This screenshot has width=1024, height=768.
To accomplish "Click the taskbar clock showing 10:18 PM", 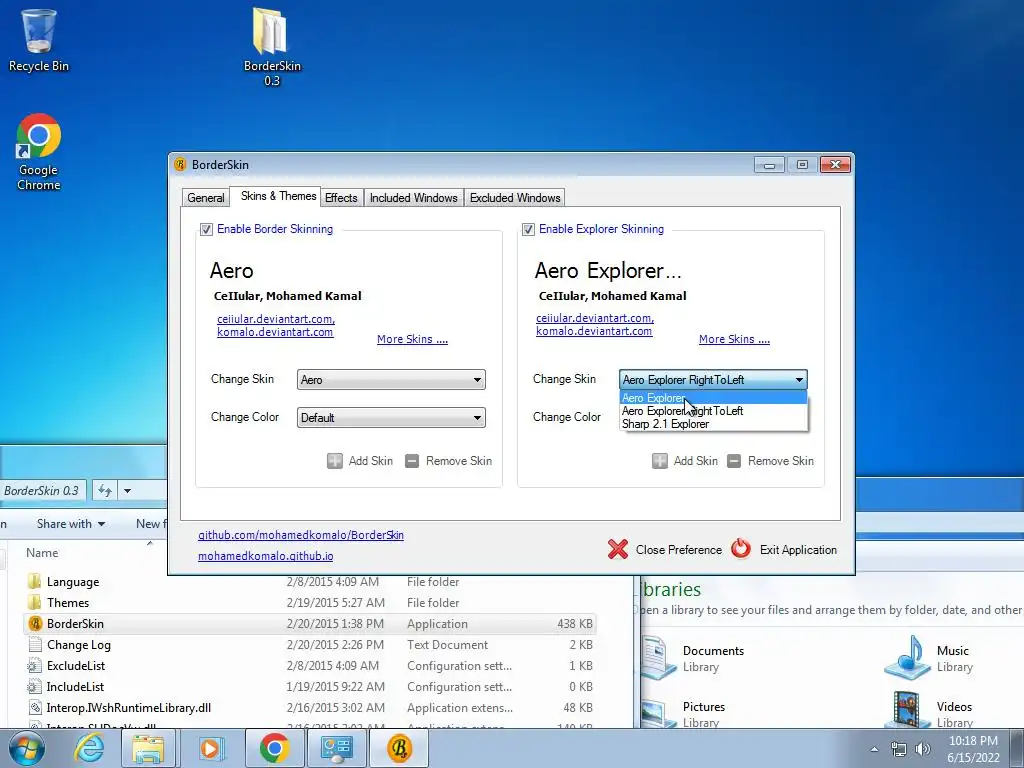I will [x=973, y=748].
